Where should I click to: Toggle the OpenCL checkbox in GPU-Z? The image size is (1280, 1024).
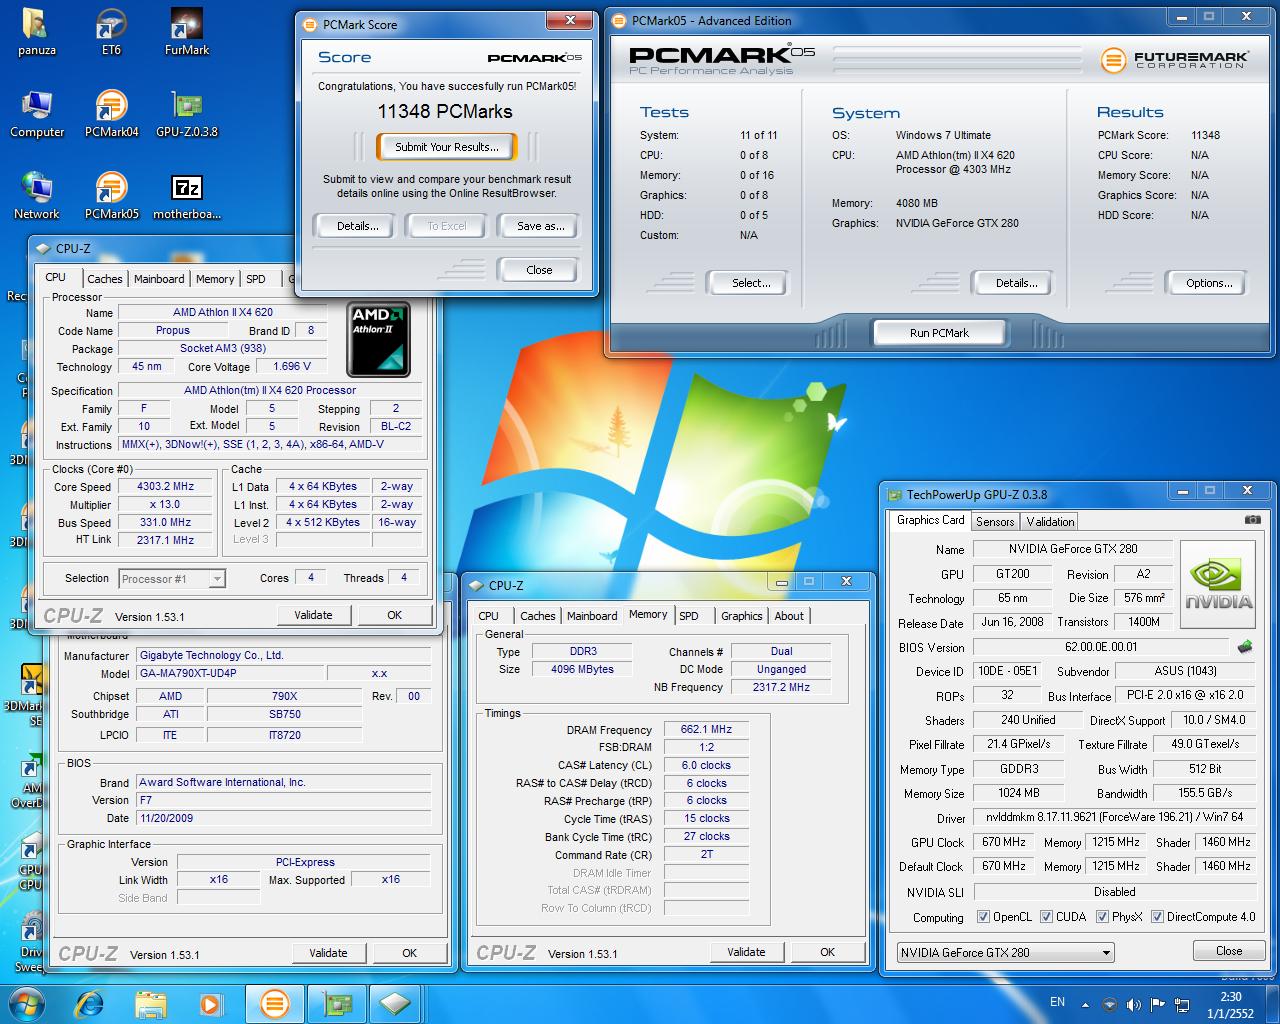pyautogui.click(x=983, y=917)
